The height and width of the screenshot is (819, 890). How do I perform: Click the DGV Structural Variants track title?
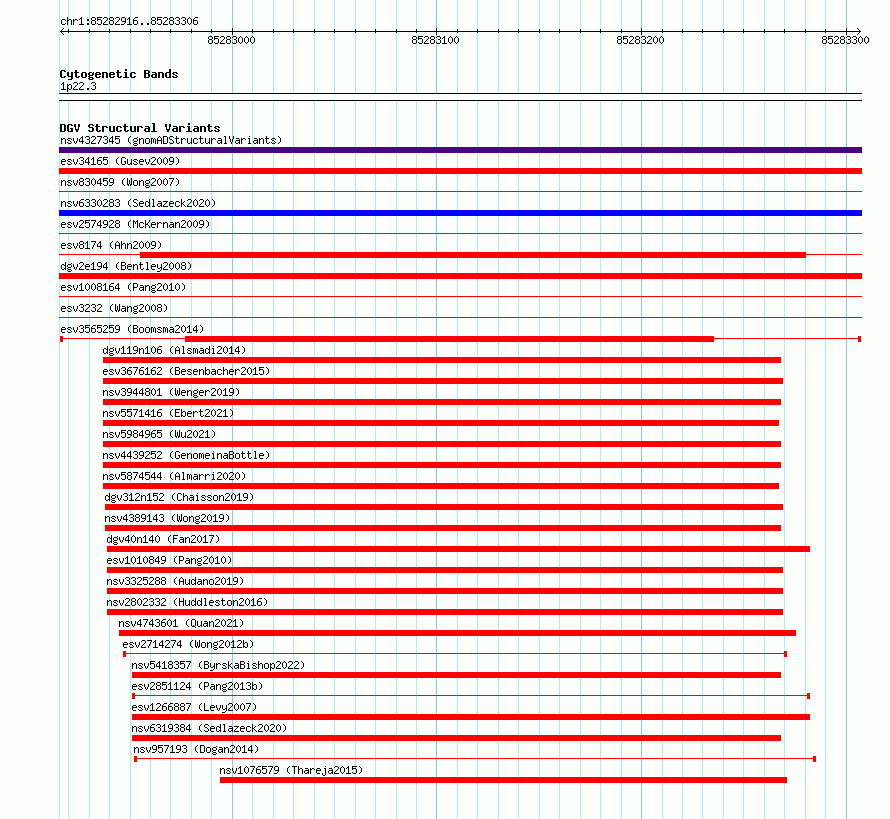pyautogui.click(x=140, y=128)
